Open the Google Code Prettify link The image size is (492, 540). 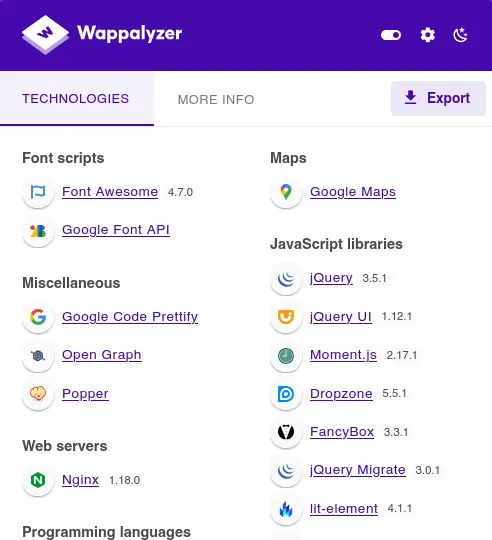[x=130, y=317]
